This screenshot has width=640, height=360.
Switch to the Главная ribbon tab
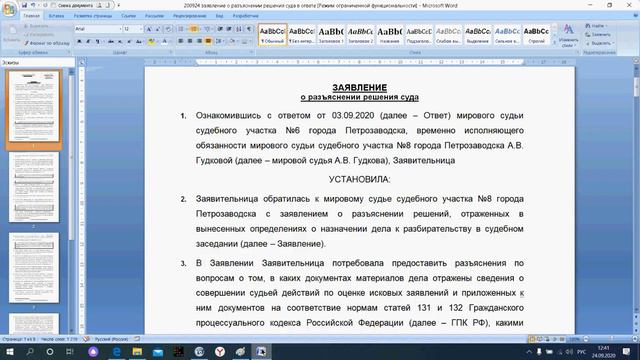pos(31,16)
